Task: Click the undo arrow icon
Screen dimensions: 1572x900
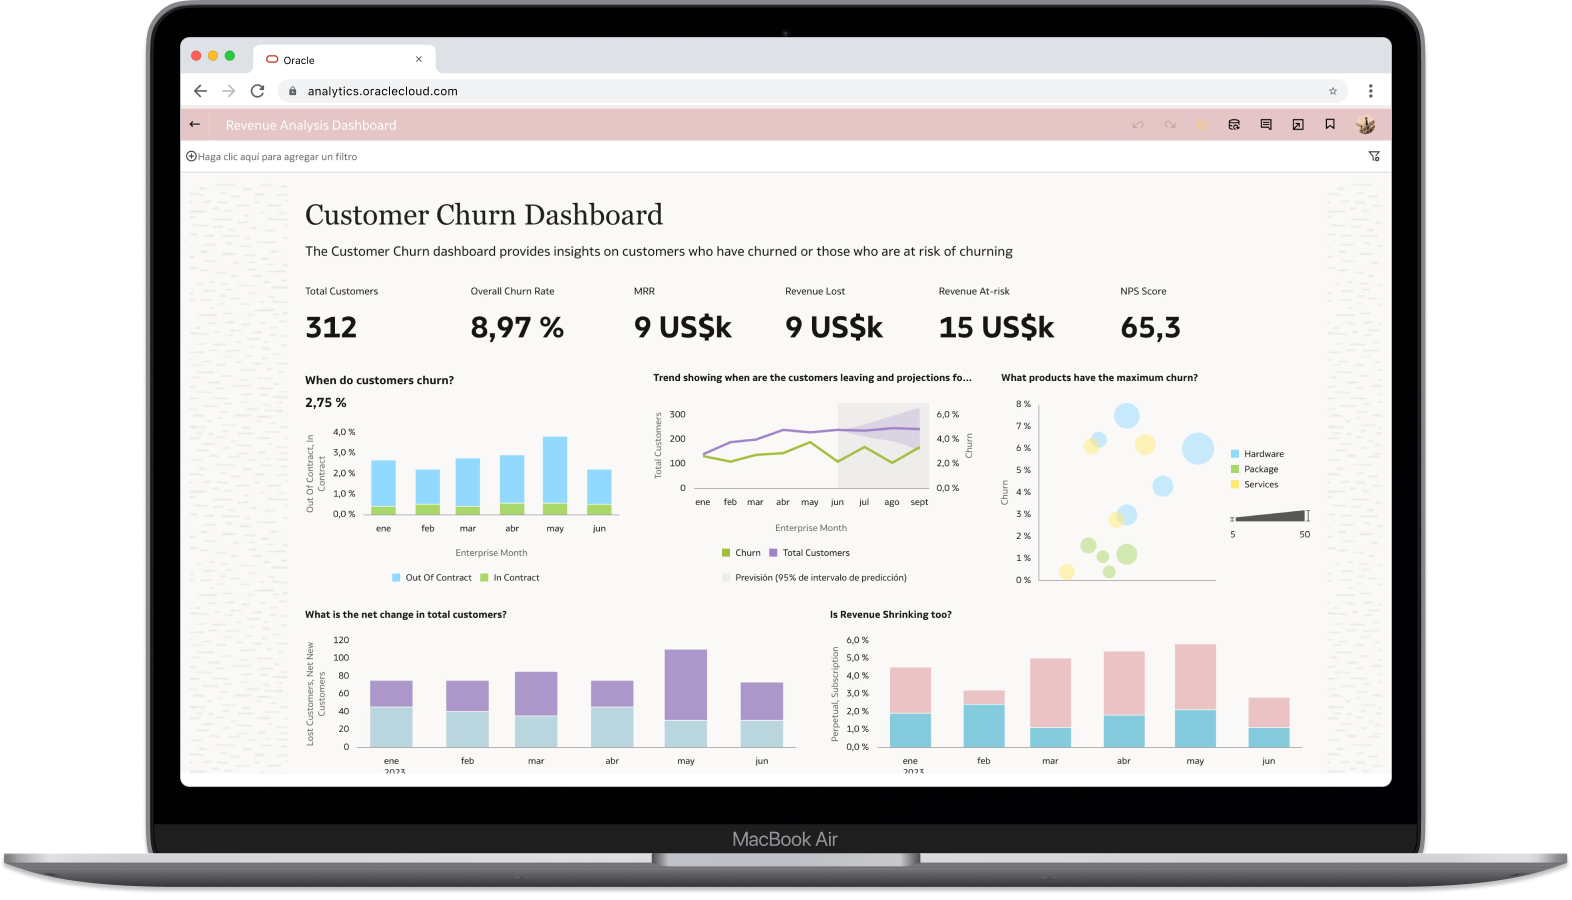Action: click(x=1138, y=125)
